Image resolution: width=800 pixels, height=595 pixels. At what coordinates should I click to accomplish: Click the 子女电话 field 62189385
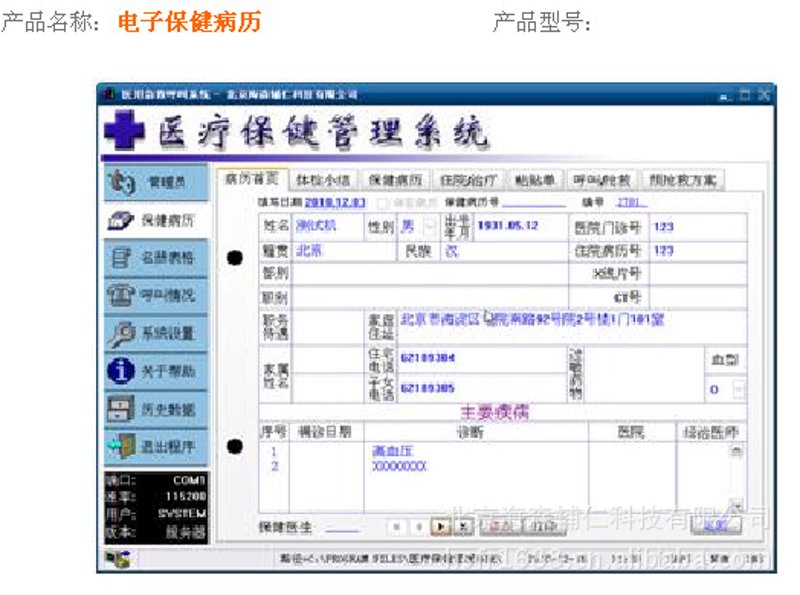(x=482, y=388)
